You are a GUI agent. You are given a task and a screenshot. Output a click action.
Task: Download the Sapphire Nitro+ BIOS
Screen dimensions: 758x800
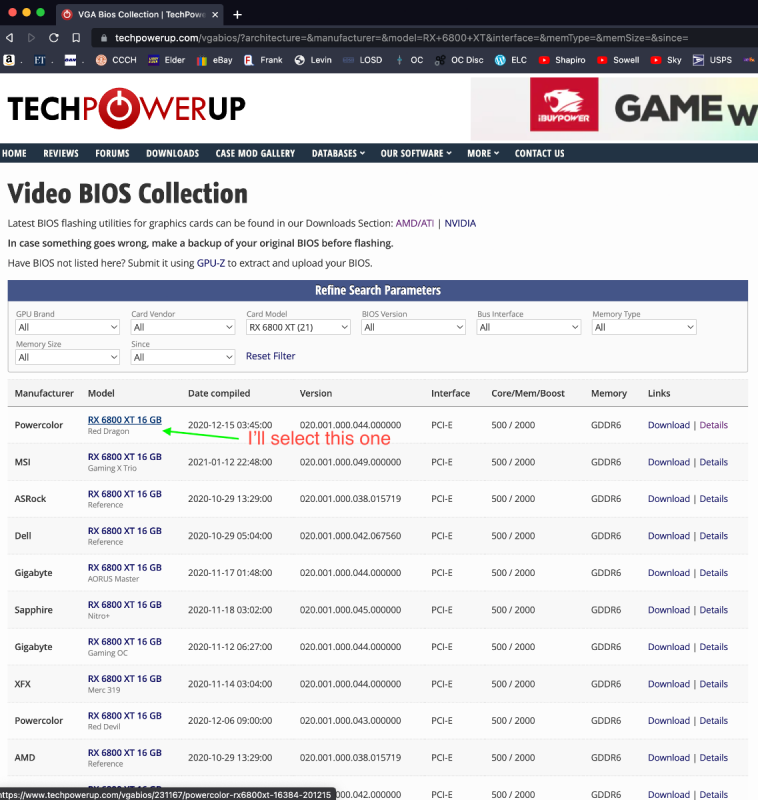pyautogui.click(x=668, y=610)
